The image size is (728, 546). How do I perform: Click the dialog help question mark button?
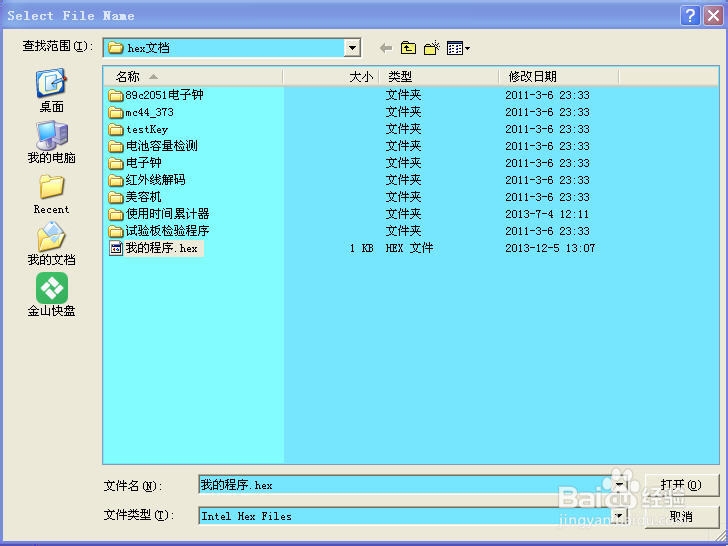pos(690,15)
